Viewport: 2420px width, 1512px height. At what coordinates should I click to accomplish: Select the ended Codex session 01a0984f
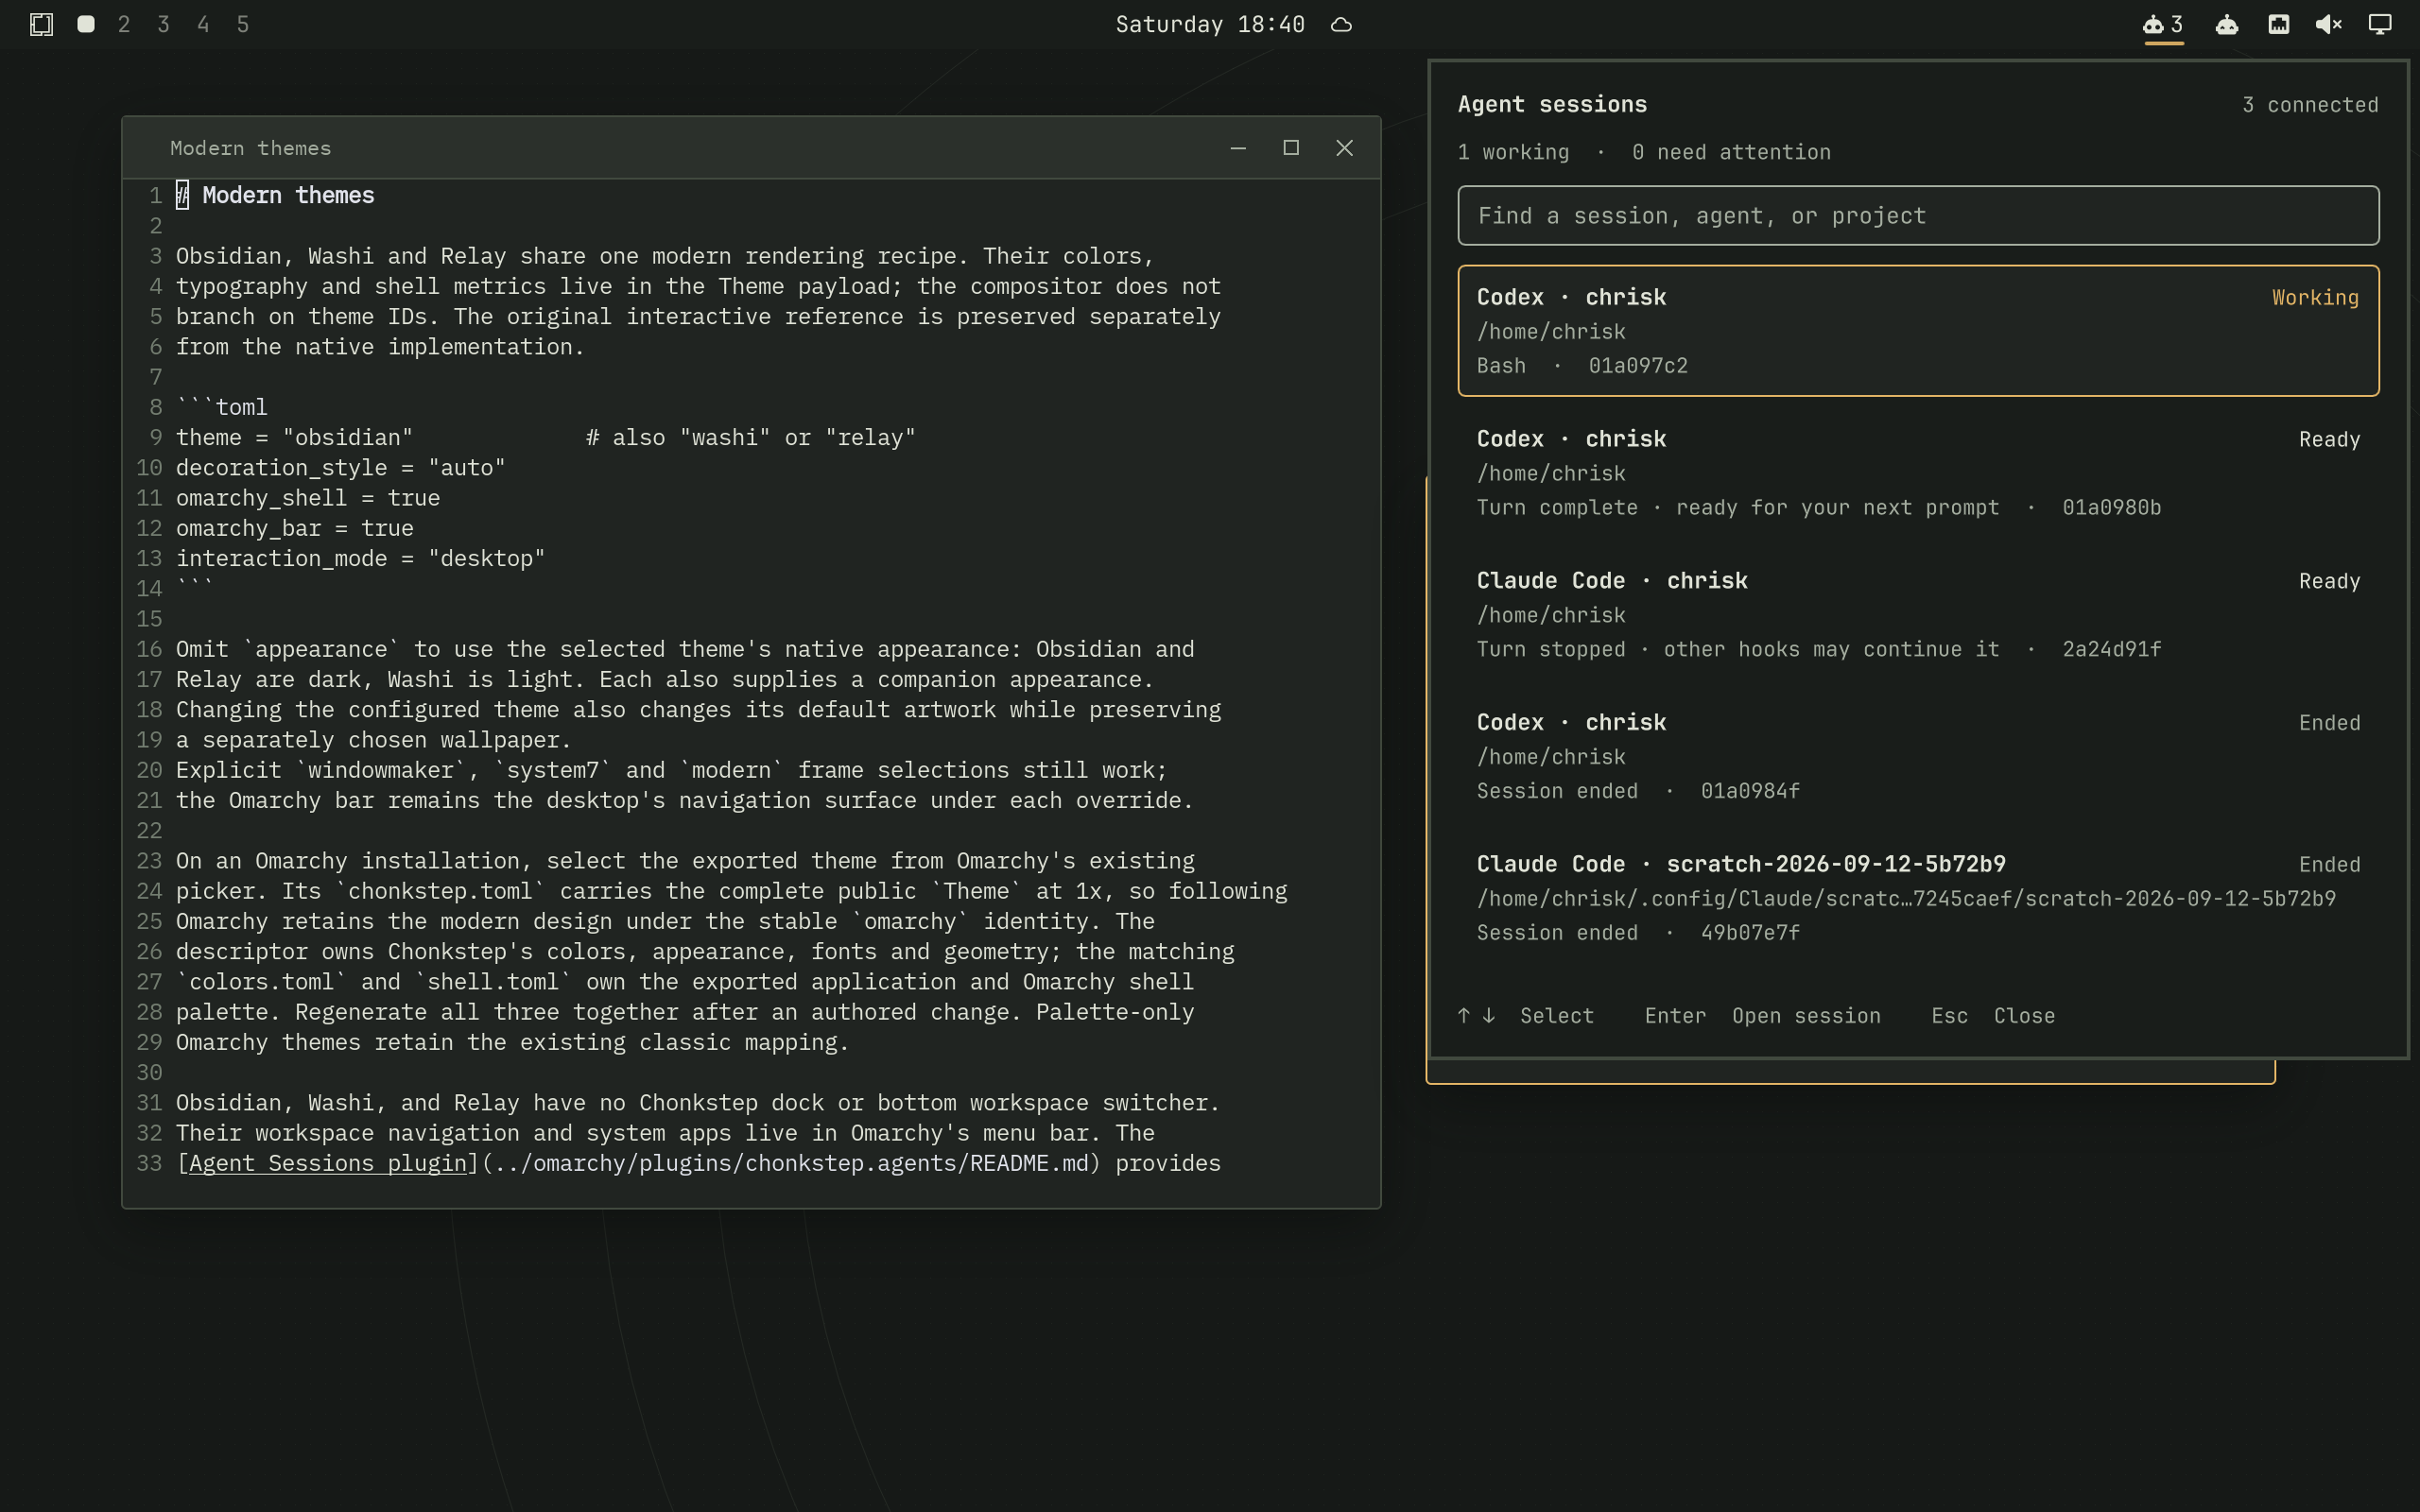click(1918, 757)
